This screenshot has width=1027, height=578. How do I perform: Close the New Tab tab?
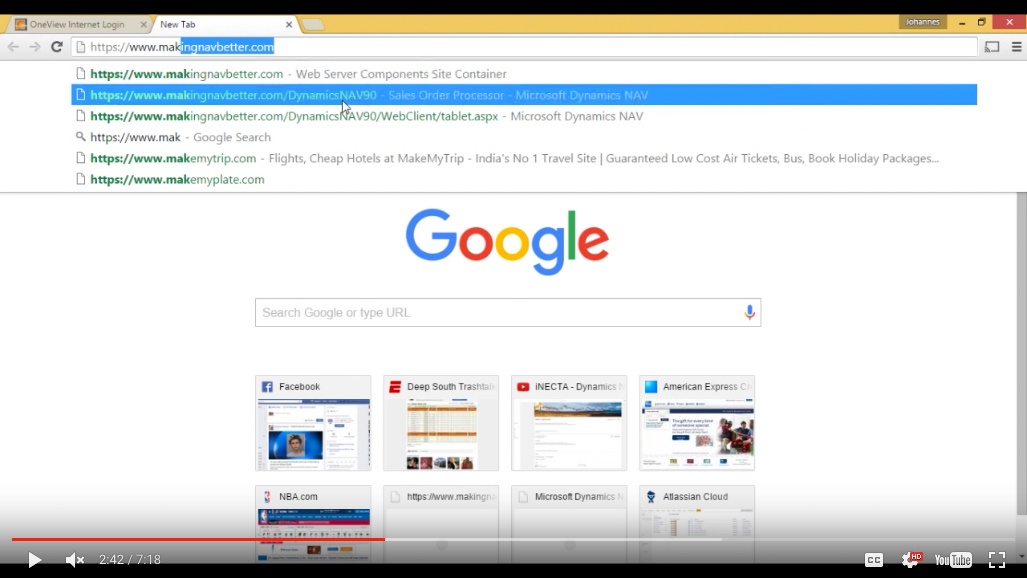289,24
